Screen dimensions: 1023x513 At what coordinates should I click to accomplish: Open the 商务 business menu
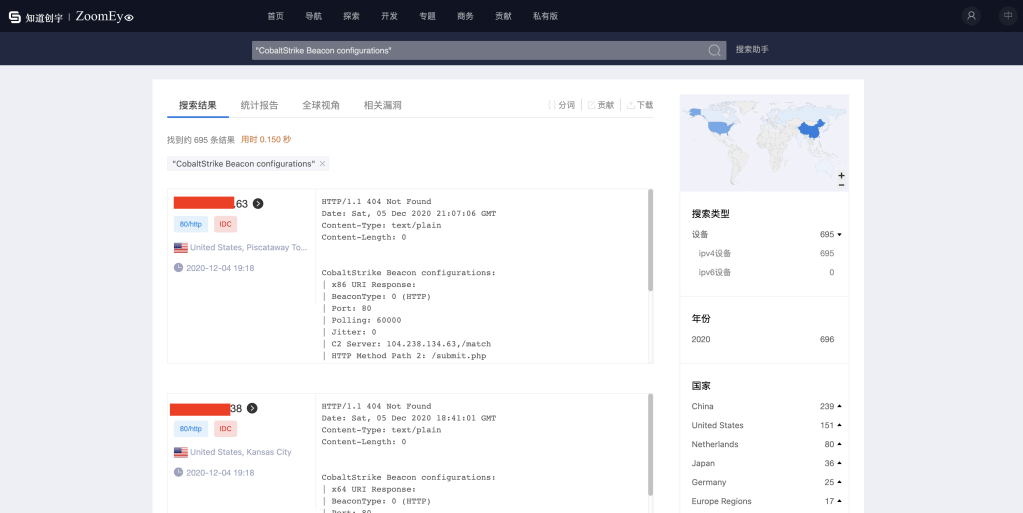465,16
